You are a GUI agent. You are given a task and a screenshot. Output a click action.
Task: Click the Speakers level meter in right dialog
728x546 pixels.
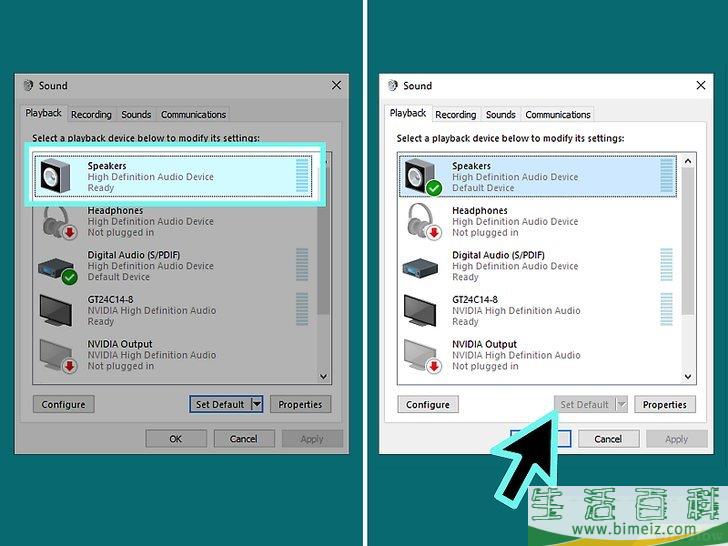(667, 176)
